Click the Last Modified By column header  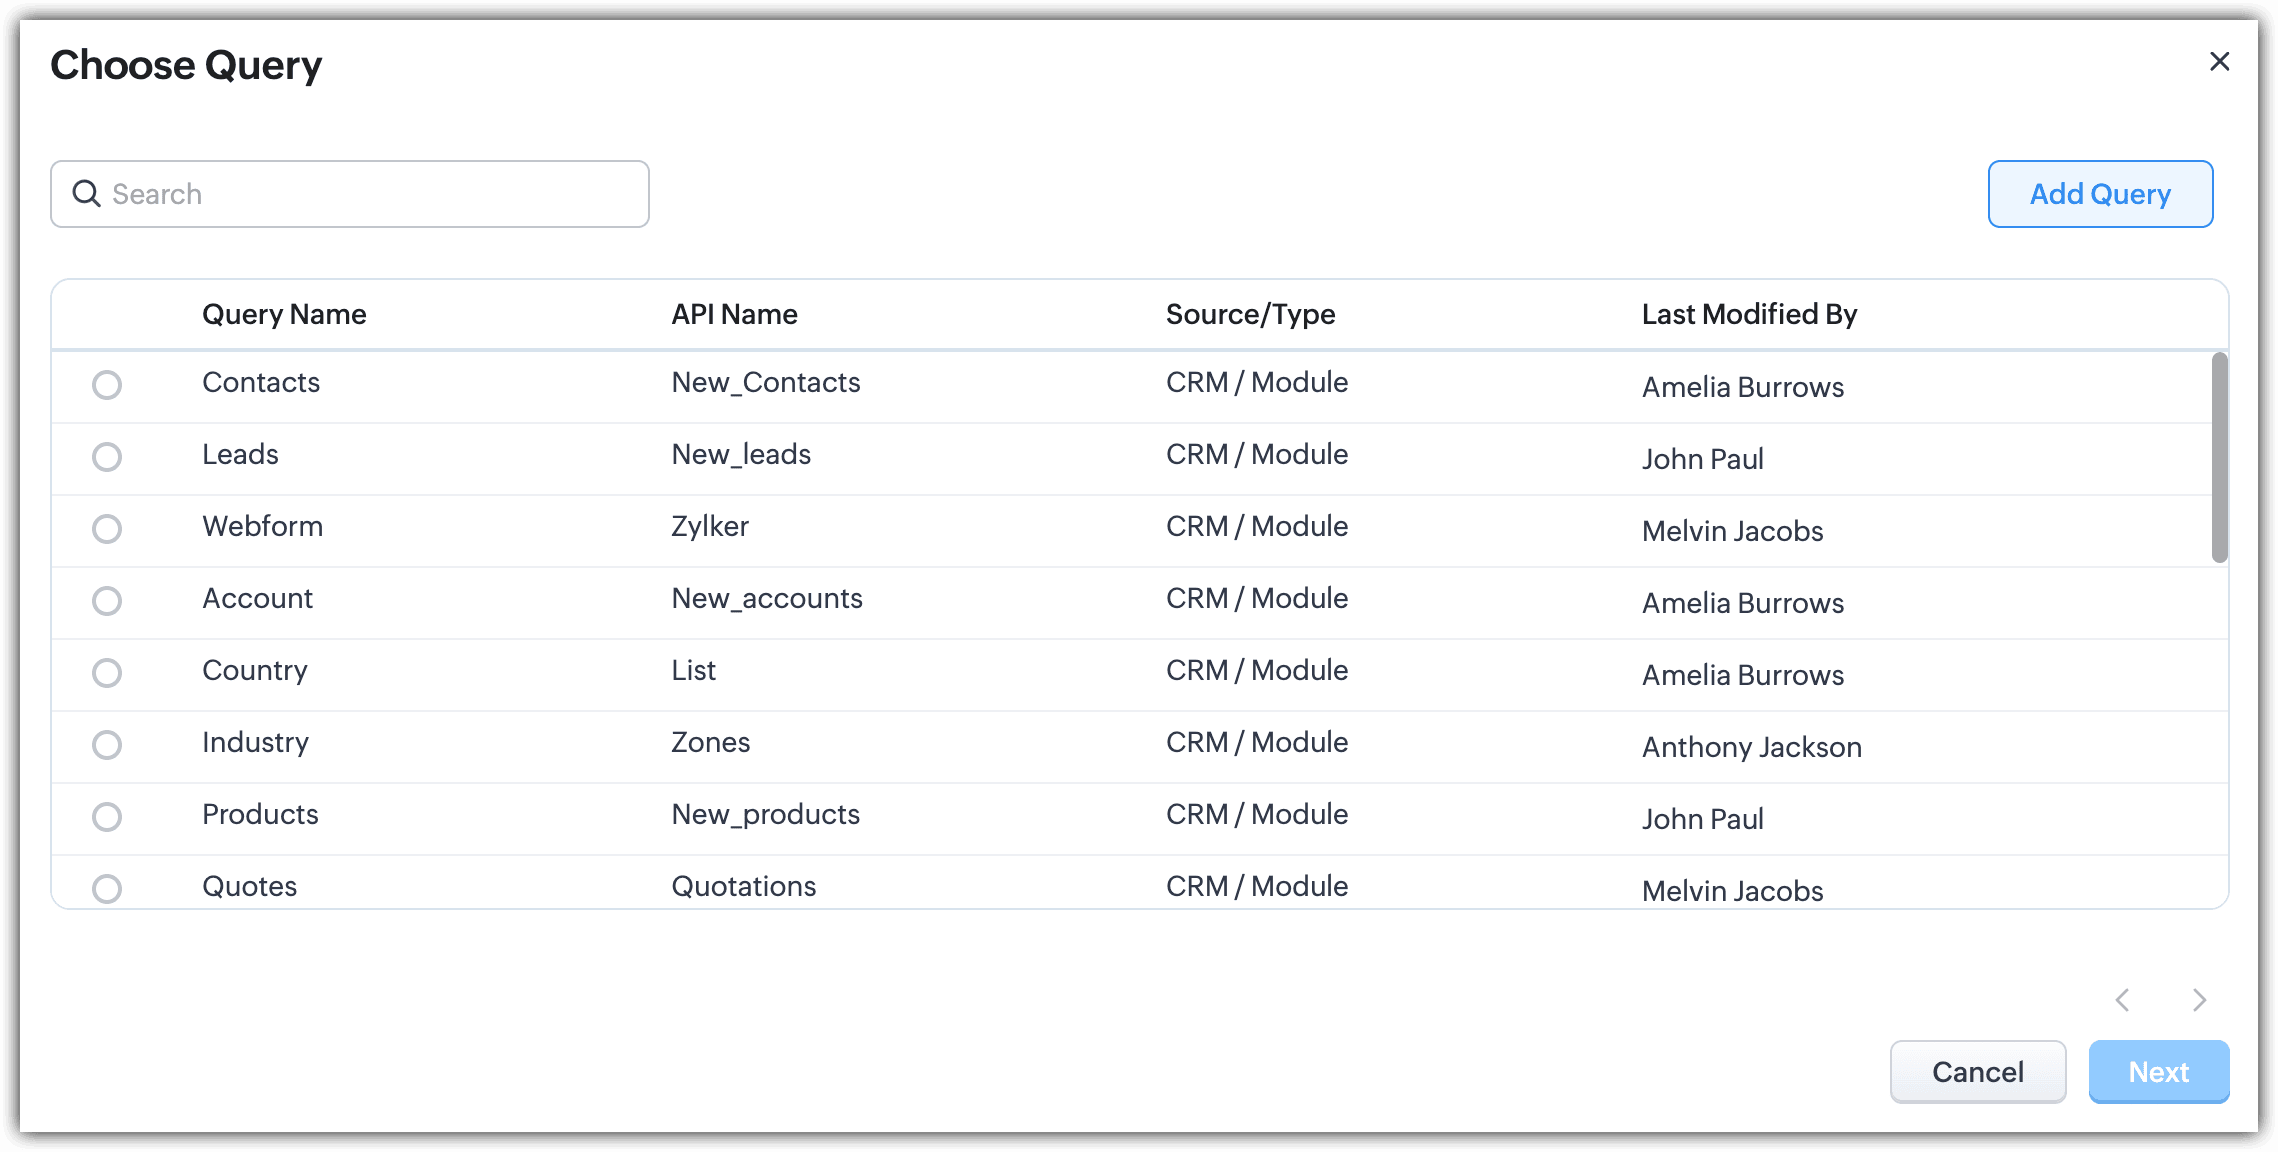coord(1749,314)
